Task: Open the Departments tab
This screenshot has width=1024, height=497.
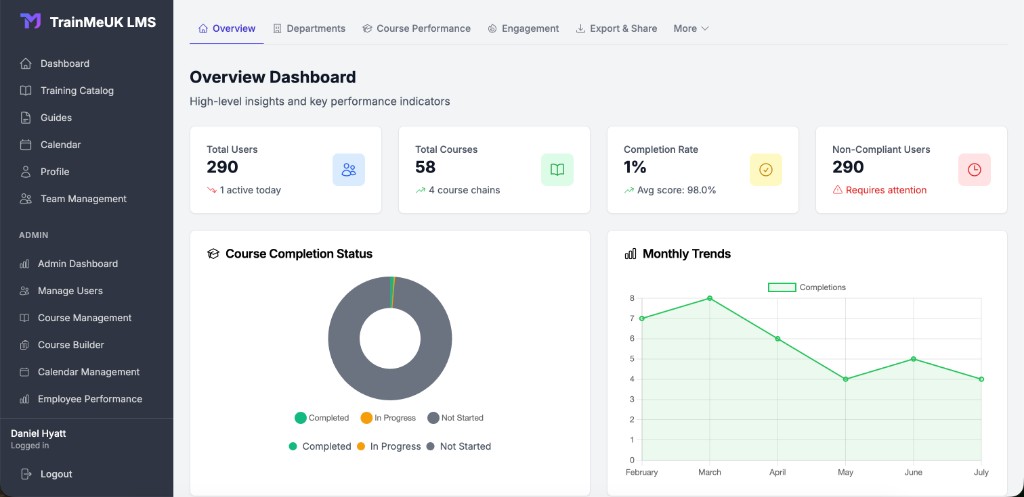Action: 309,29
